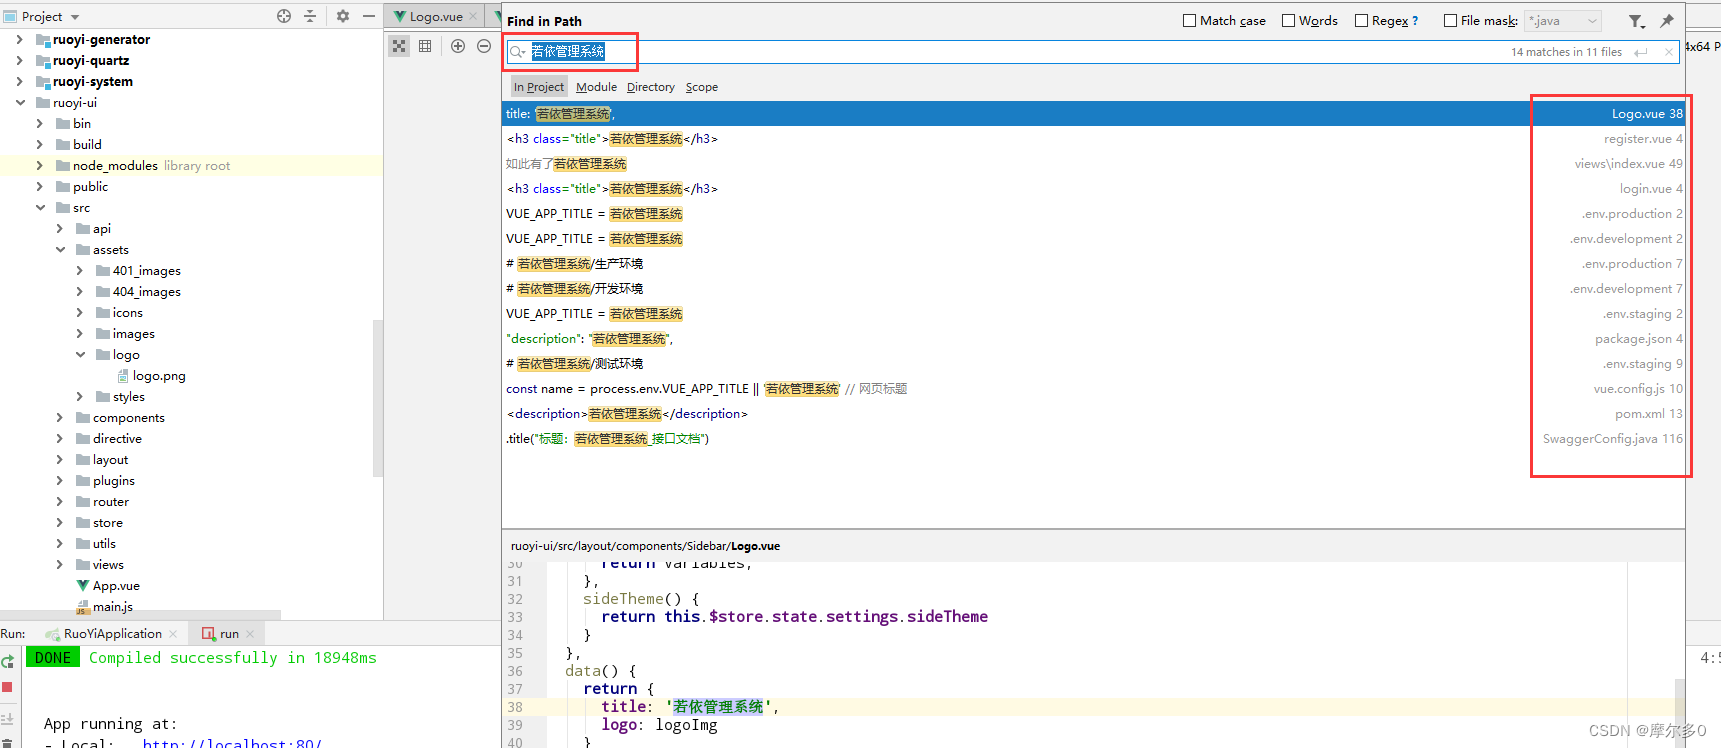1721x748 pixels.
Task: Select the vue.config.js 10 result row
Action: tap(1093, 389)
